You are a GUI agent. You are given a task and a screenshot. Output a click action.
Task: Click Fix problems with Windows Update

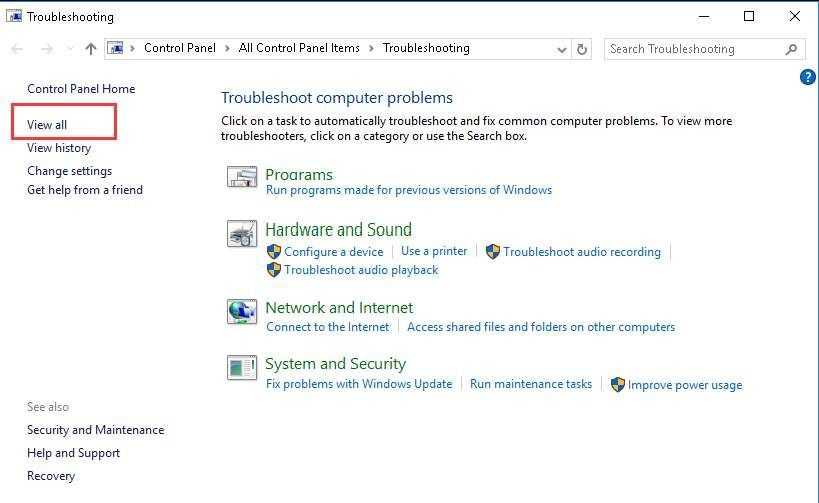coord(359,384)
